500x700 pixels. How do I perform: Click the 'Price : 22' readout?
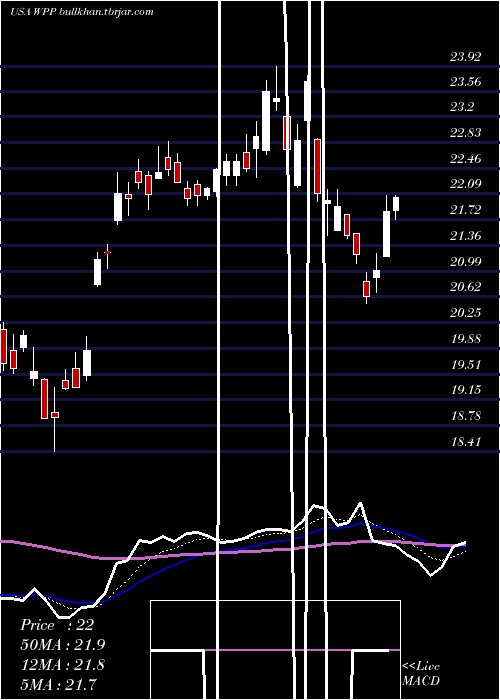pos(57,625)
